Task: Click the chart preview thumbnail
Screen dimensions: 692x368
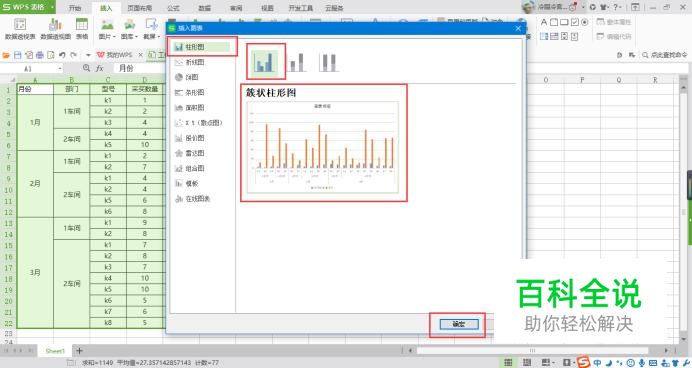Action: (323, 147)
